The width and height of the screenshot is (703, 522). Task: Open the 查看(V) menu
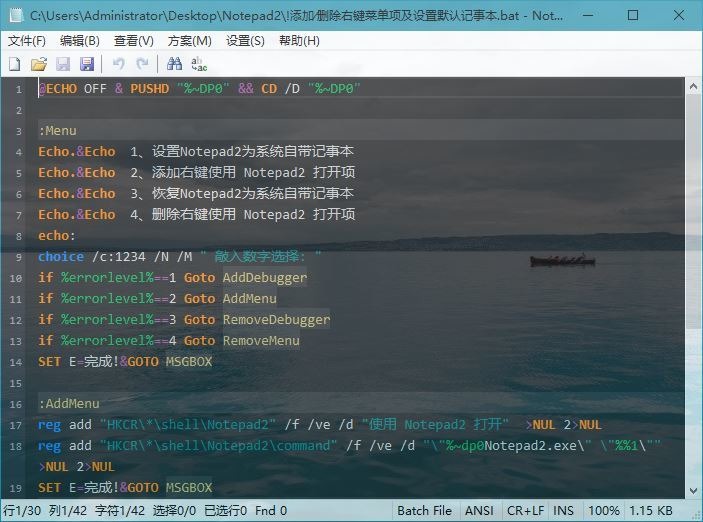(134, 41)
